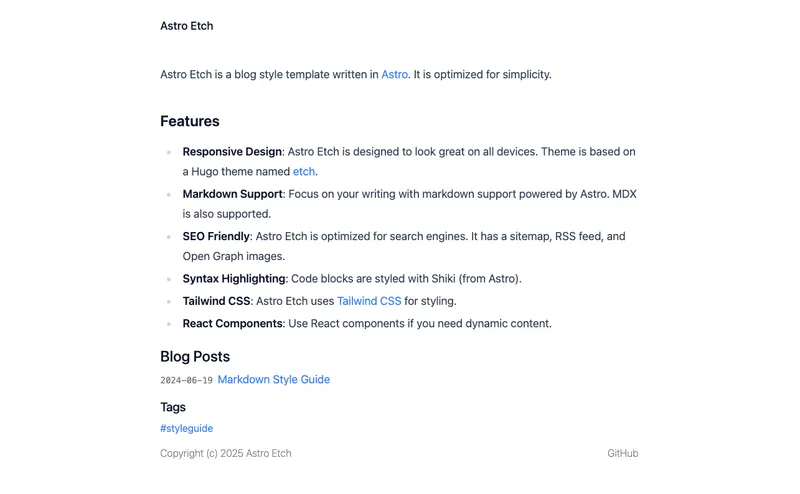Image resolution: width=800 pixels, height=494 pixels.
Task: Click the bold Responsive Design label
Action: pos(232,152)
